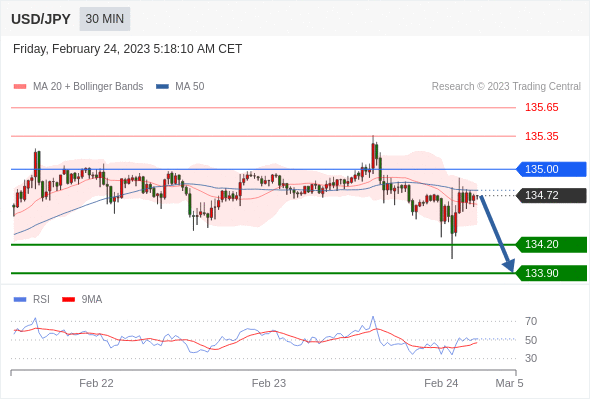Click the Research Trading Central copyright text
Viewport: 590px width, 400px height.
tap(506, 87)
